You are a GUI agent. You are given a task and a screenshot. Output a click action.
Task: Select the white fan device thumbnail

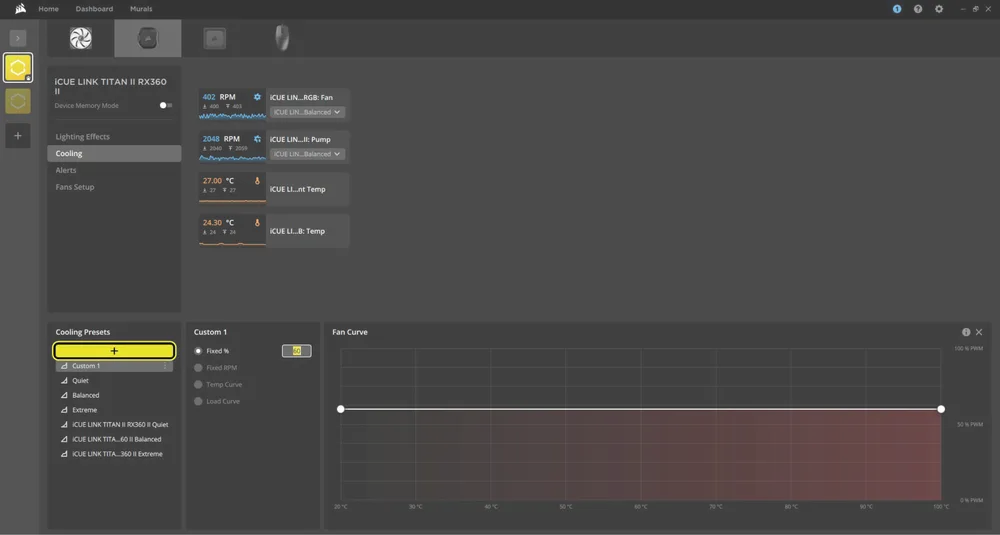click(81, 38)
